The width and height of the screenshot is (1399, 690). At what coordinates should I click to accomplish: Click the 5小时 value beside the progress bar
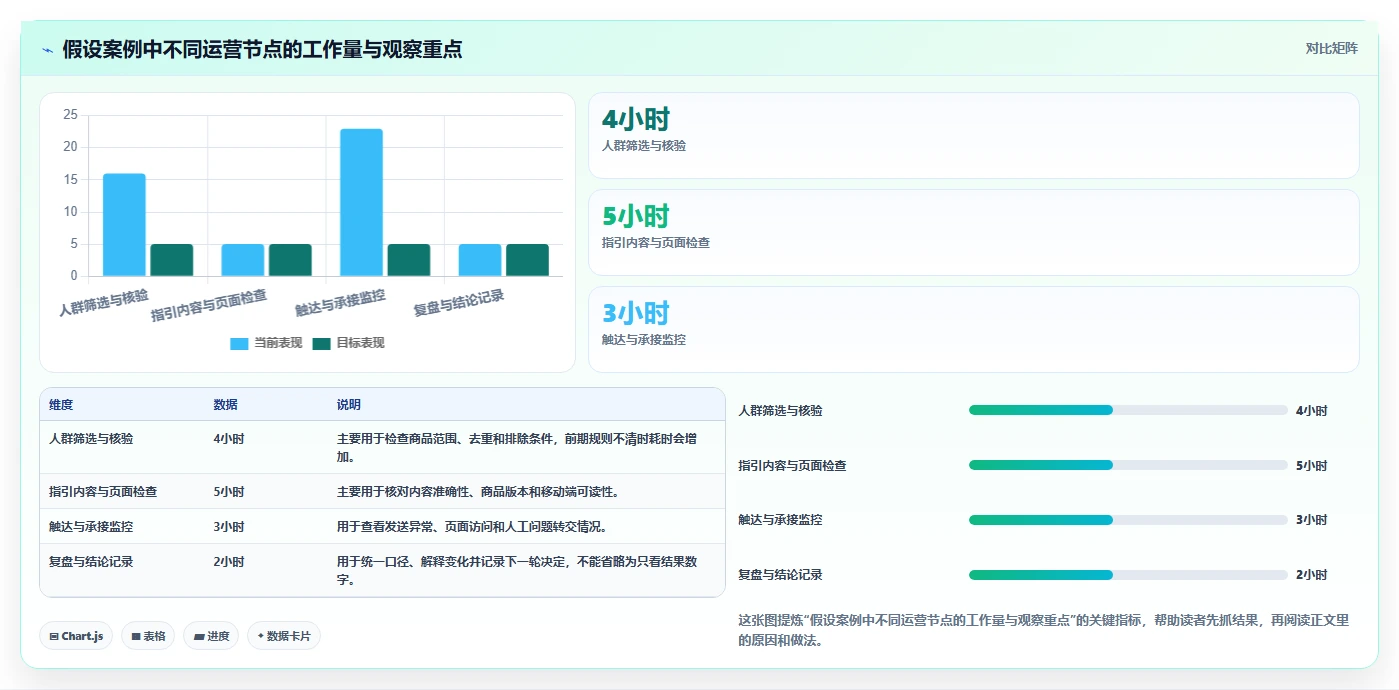1311,466
